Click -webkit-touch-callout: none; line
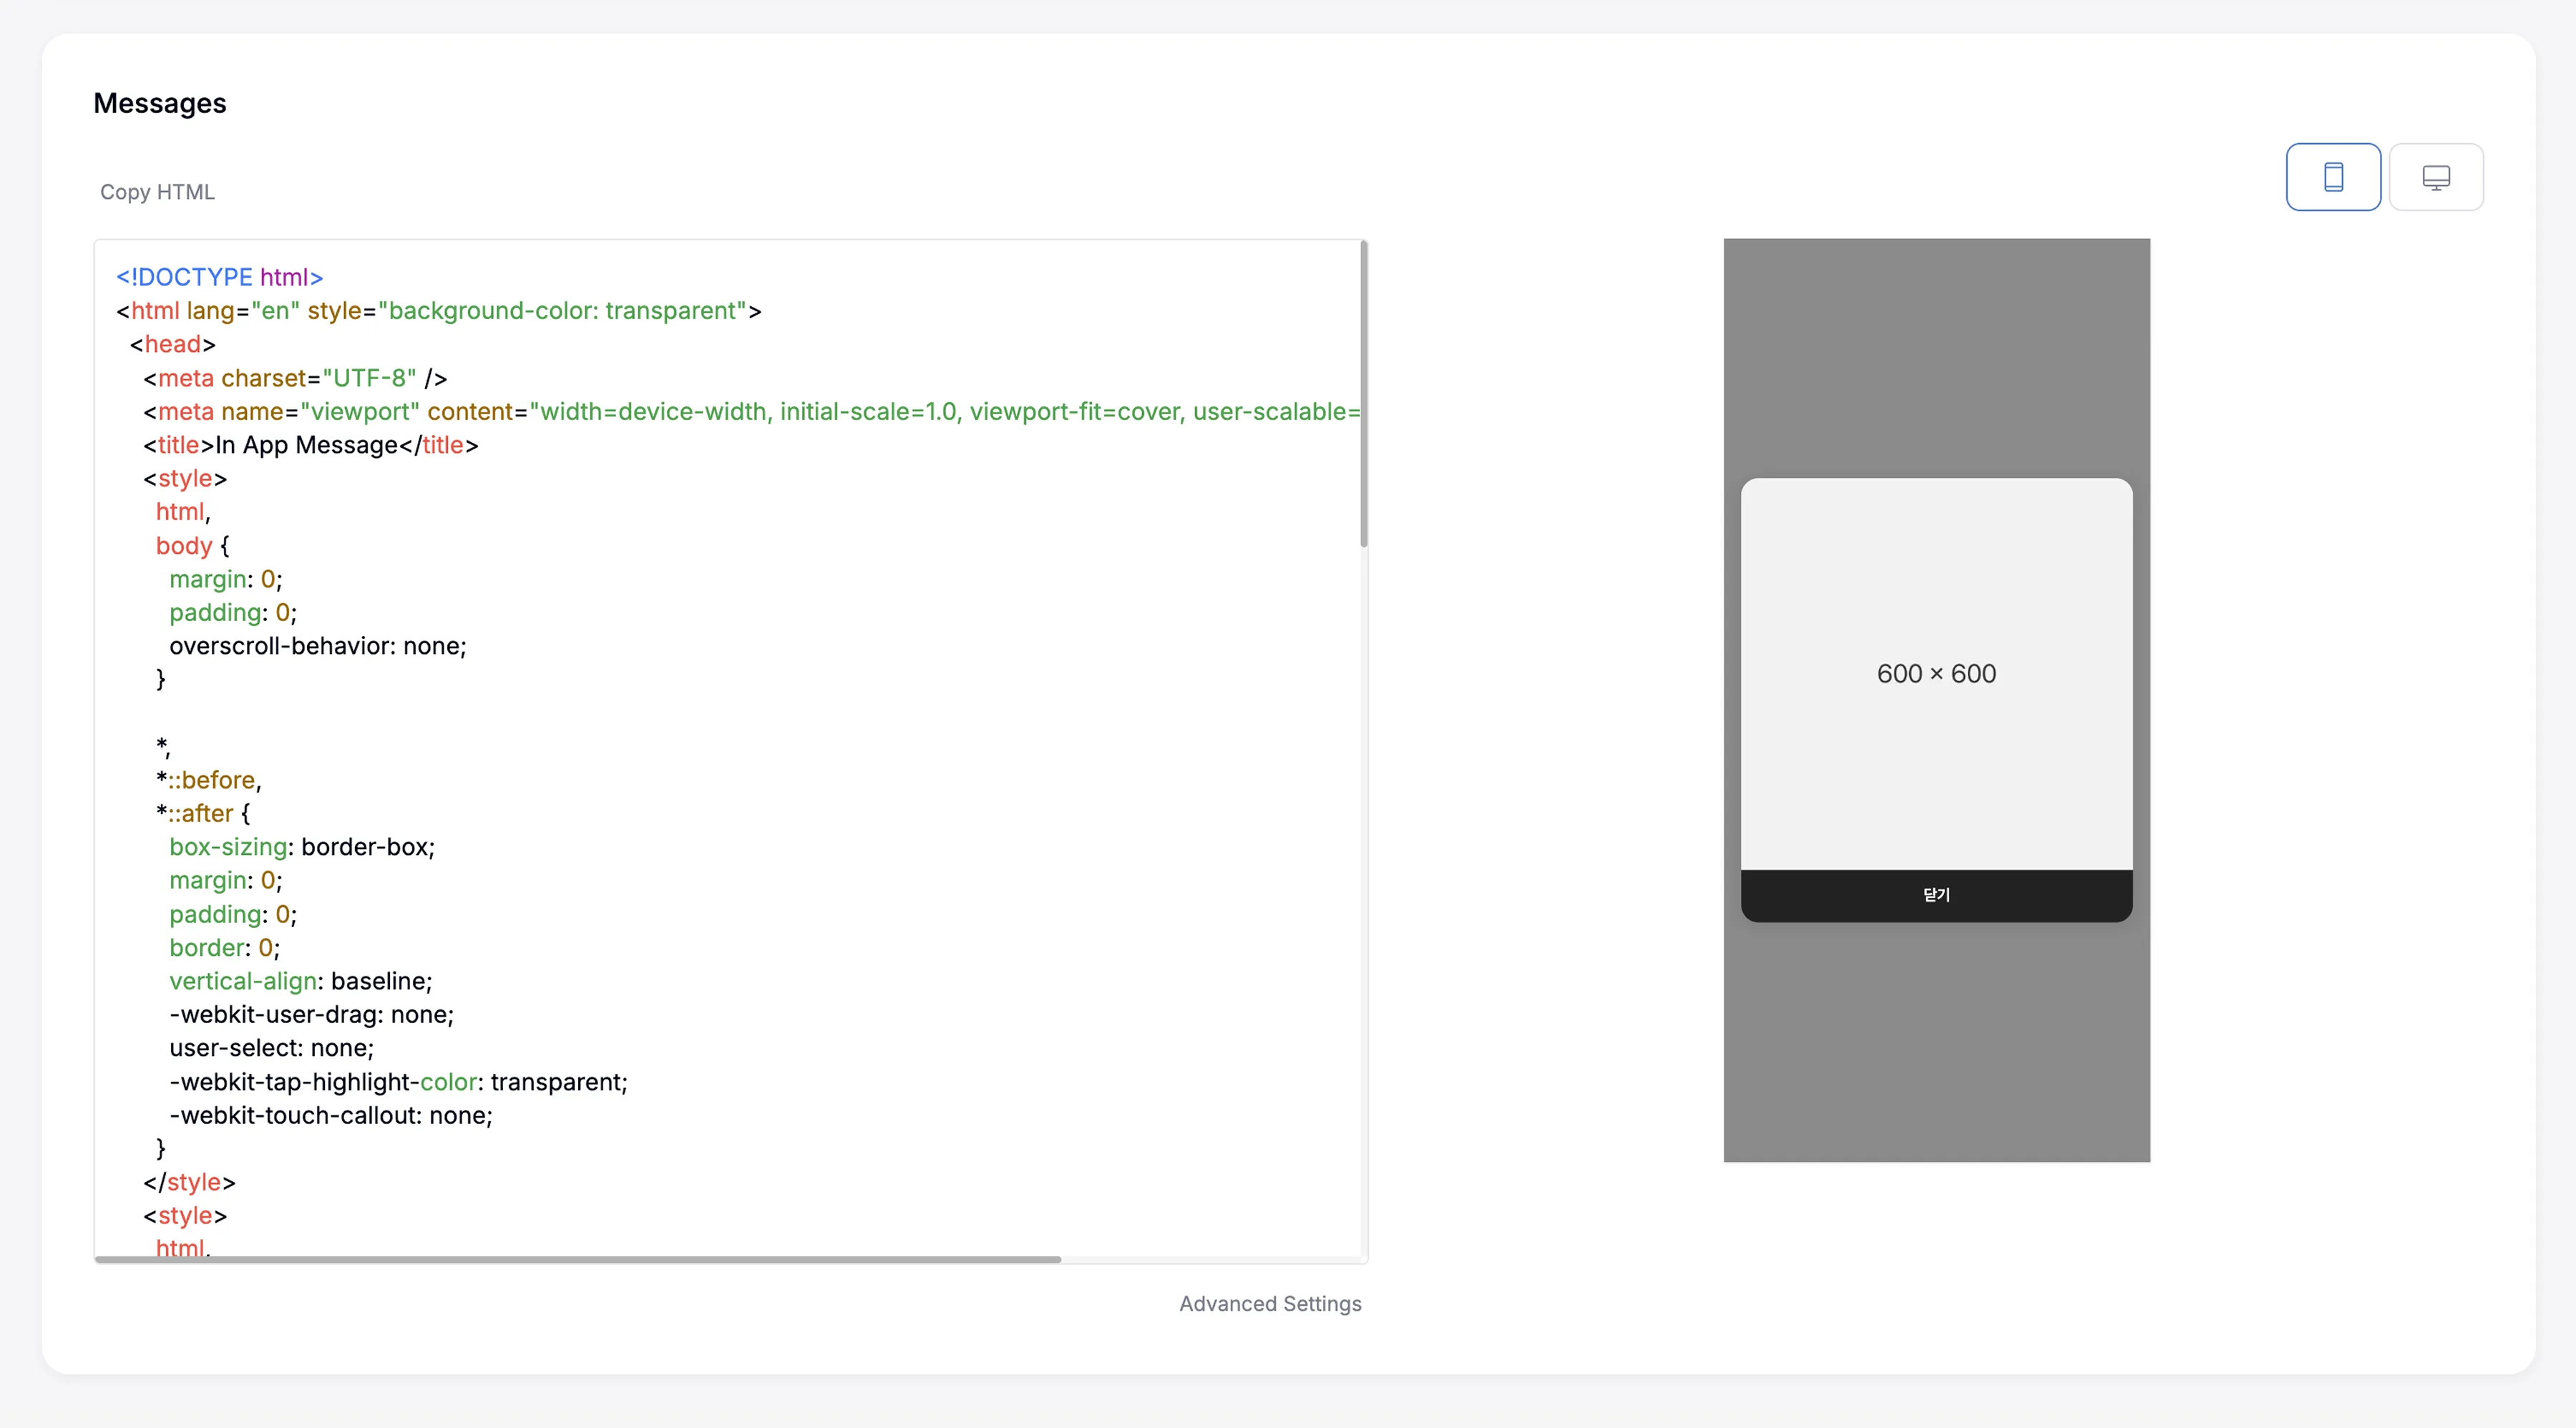2576x1428 pixels. [331, 1115]
